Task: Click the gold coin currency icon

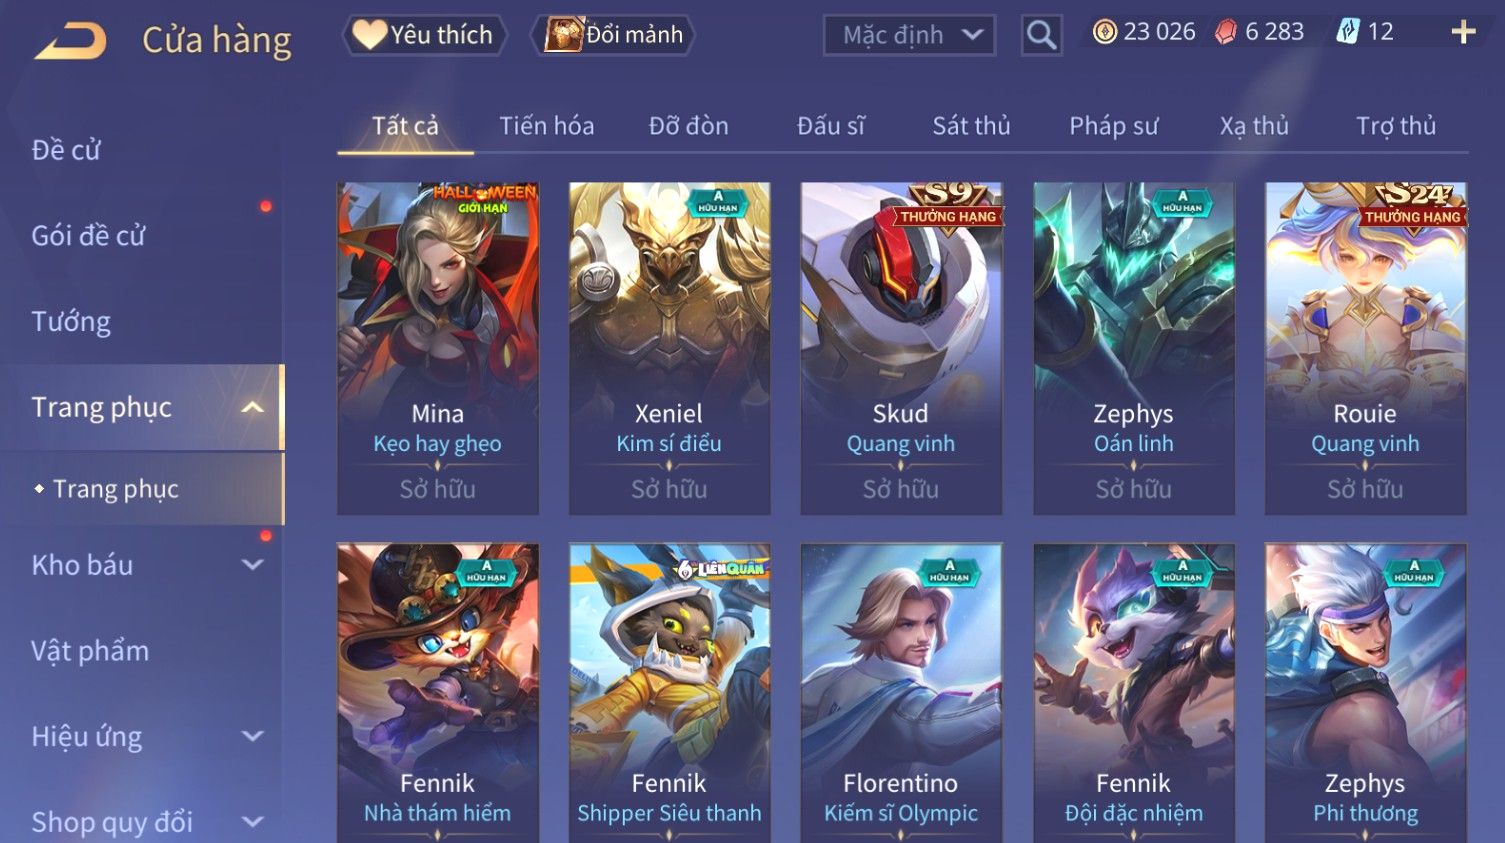Action: click(x=1104, y=32)
